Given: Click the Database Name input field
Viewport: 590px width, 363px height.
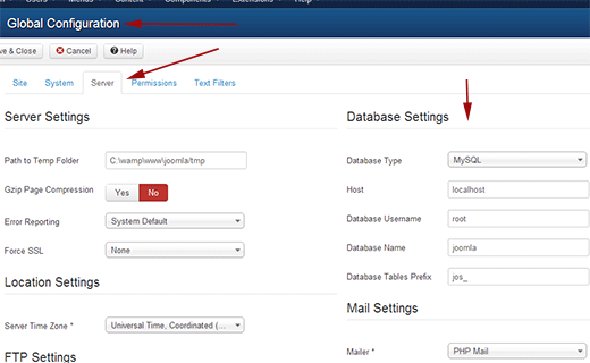Looking at the screenshot, I should pyautogui.click(x=519, y=248).
